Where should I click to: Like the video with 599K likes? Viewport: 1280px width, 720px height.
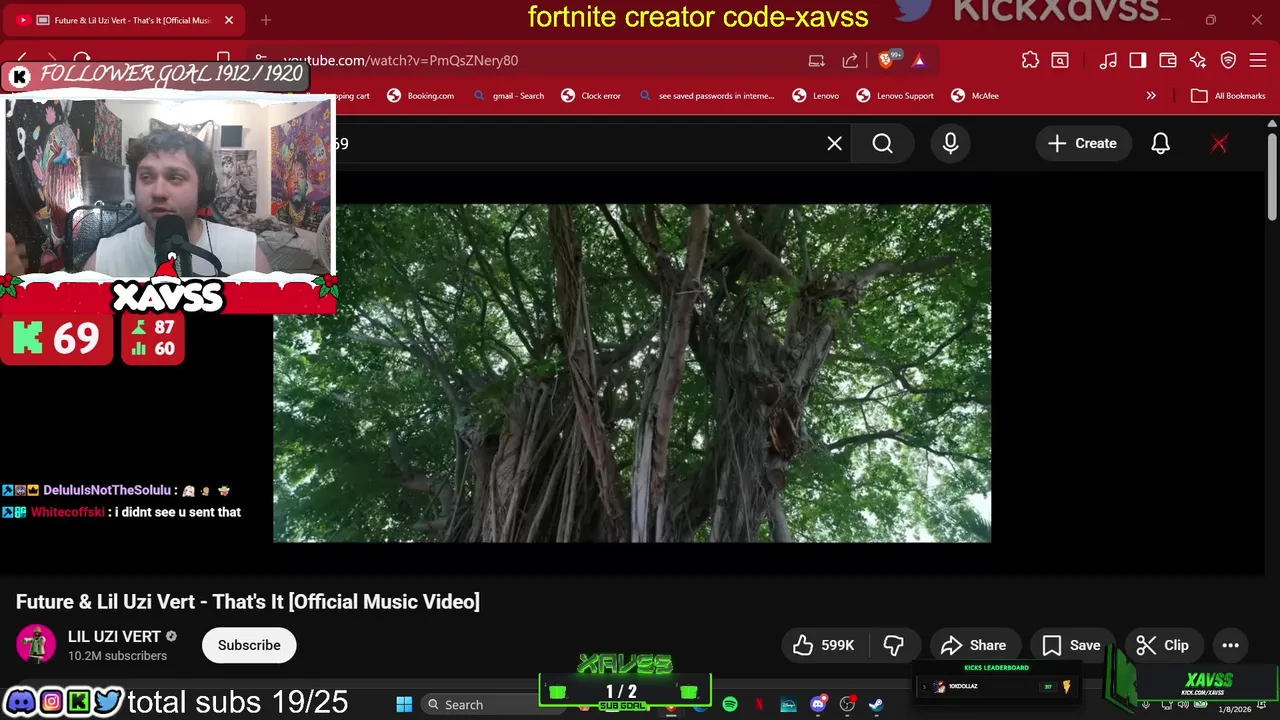824,645
